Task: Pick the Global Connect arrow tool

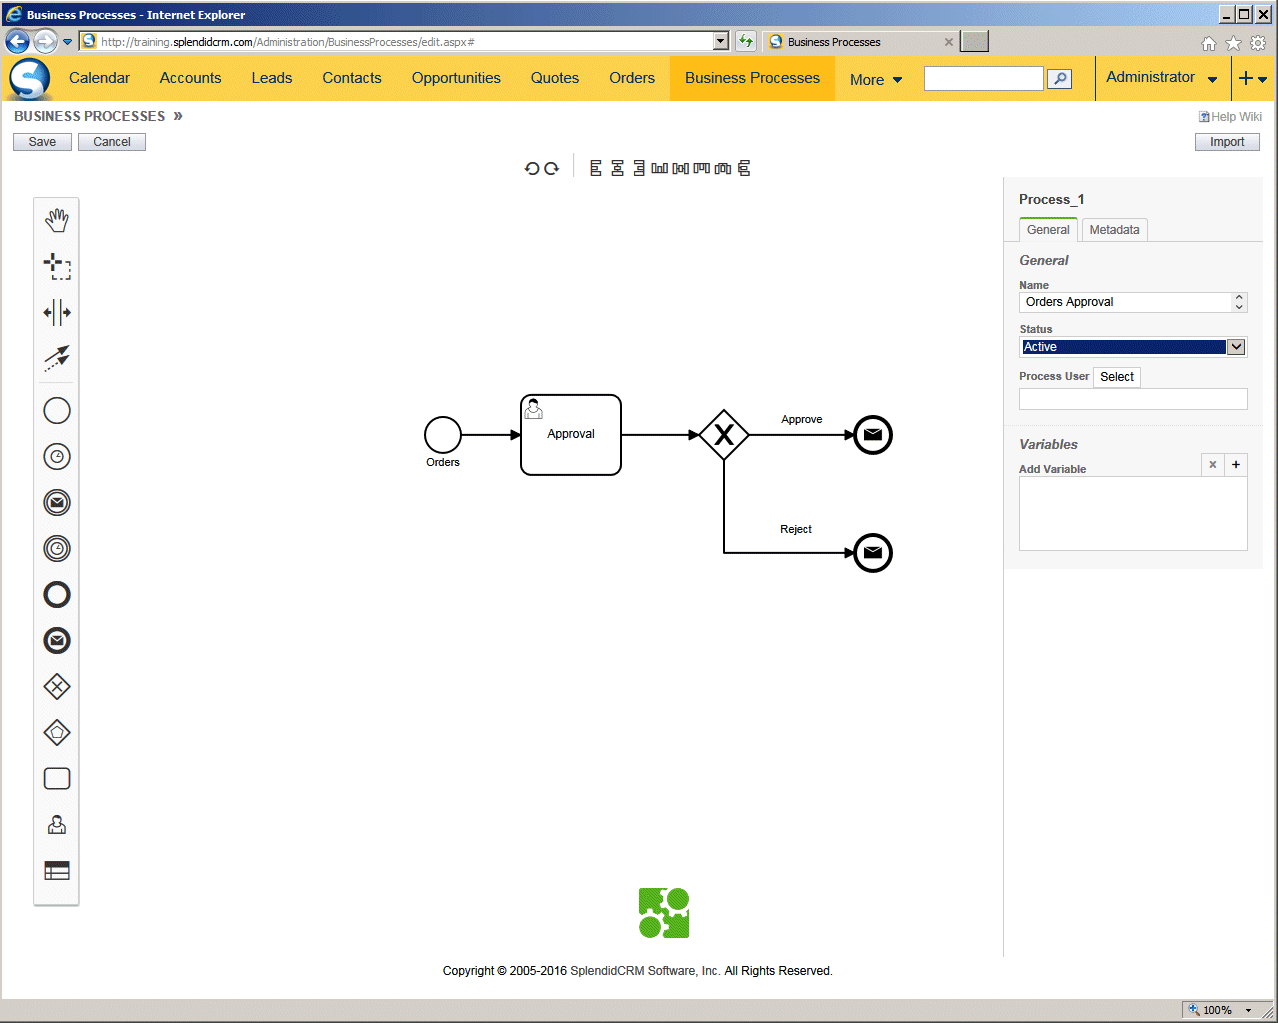Action: pyautogui.click(x=57, y=358)
